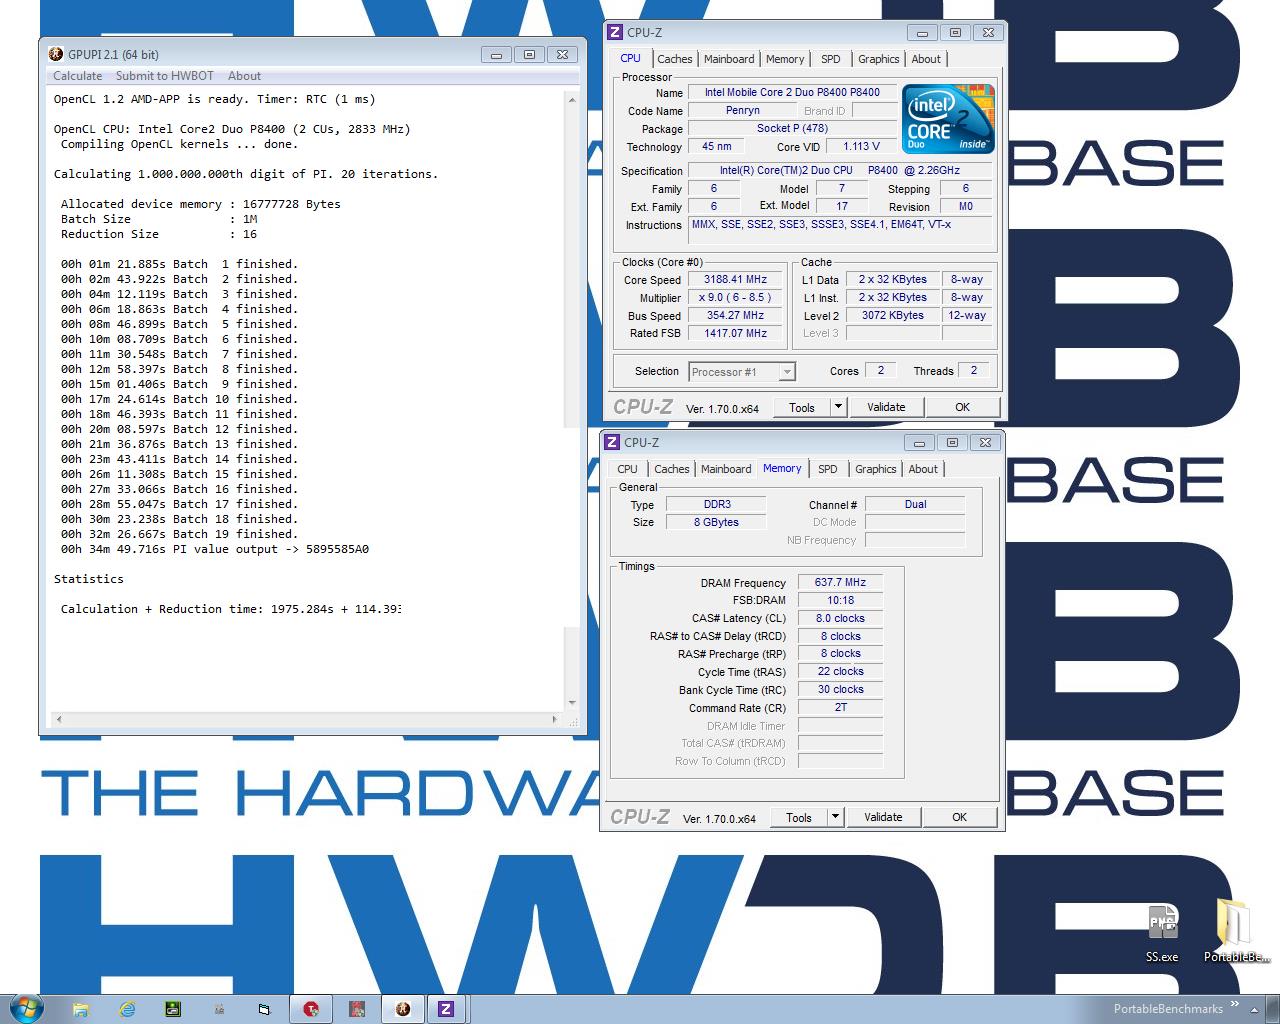
Task: Open Graphics tab in CPU-Z processor window
Action: pos(879,59)
